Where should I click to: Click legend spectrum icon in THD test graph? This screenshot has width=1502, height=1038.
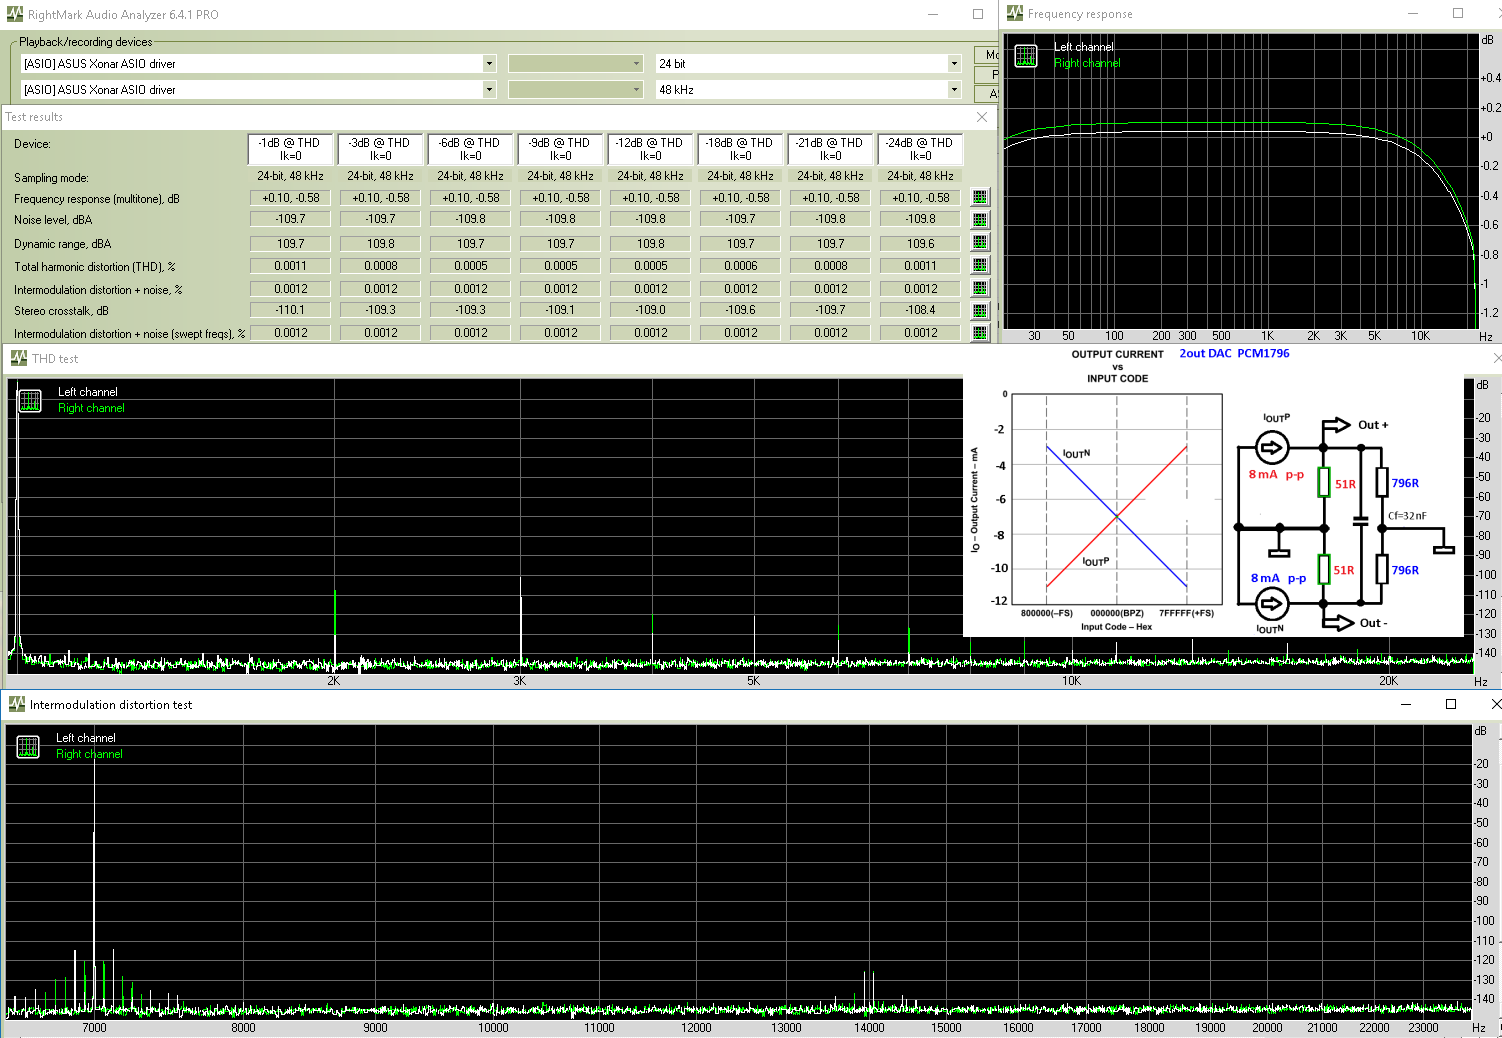[x=30, y=401]
